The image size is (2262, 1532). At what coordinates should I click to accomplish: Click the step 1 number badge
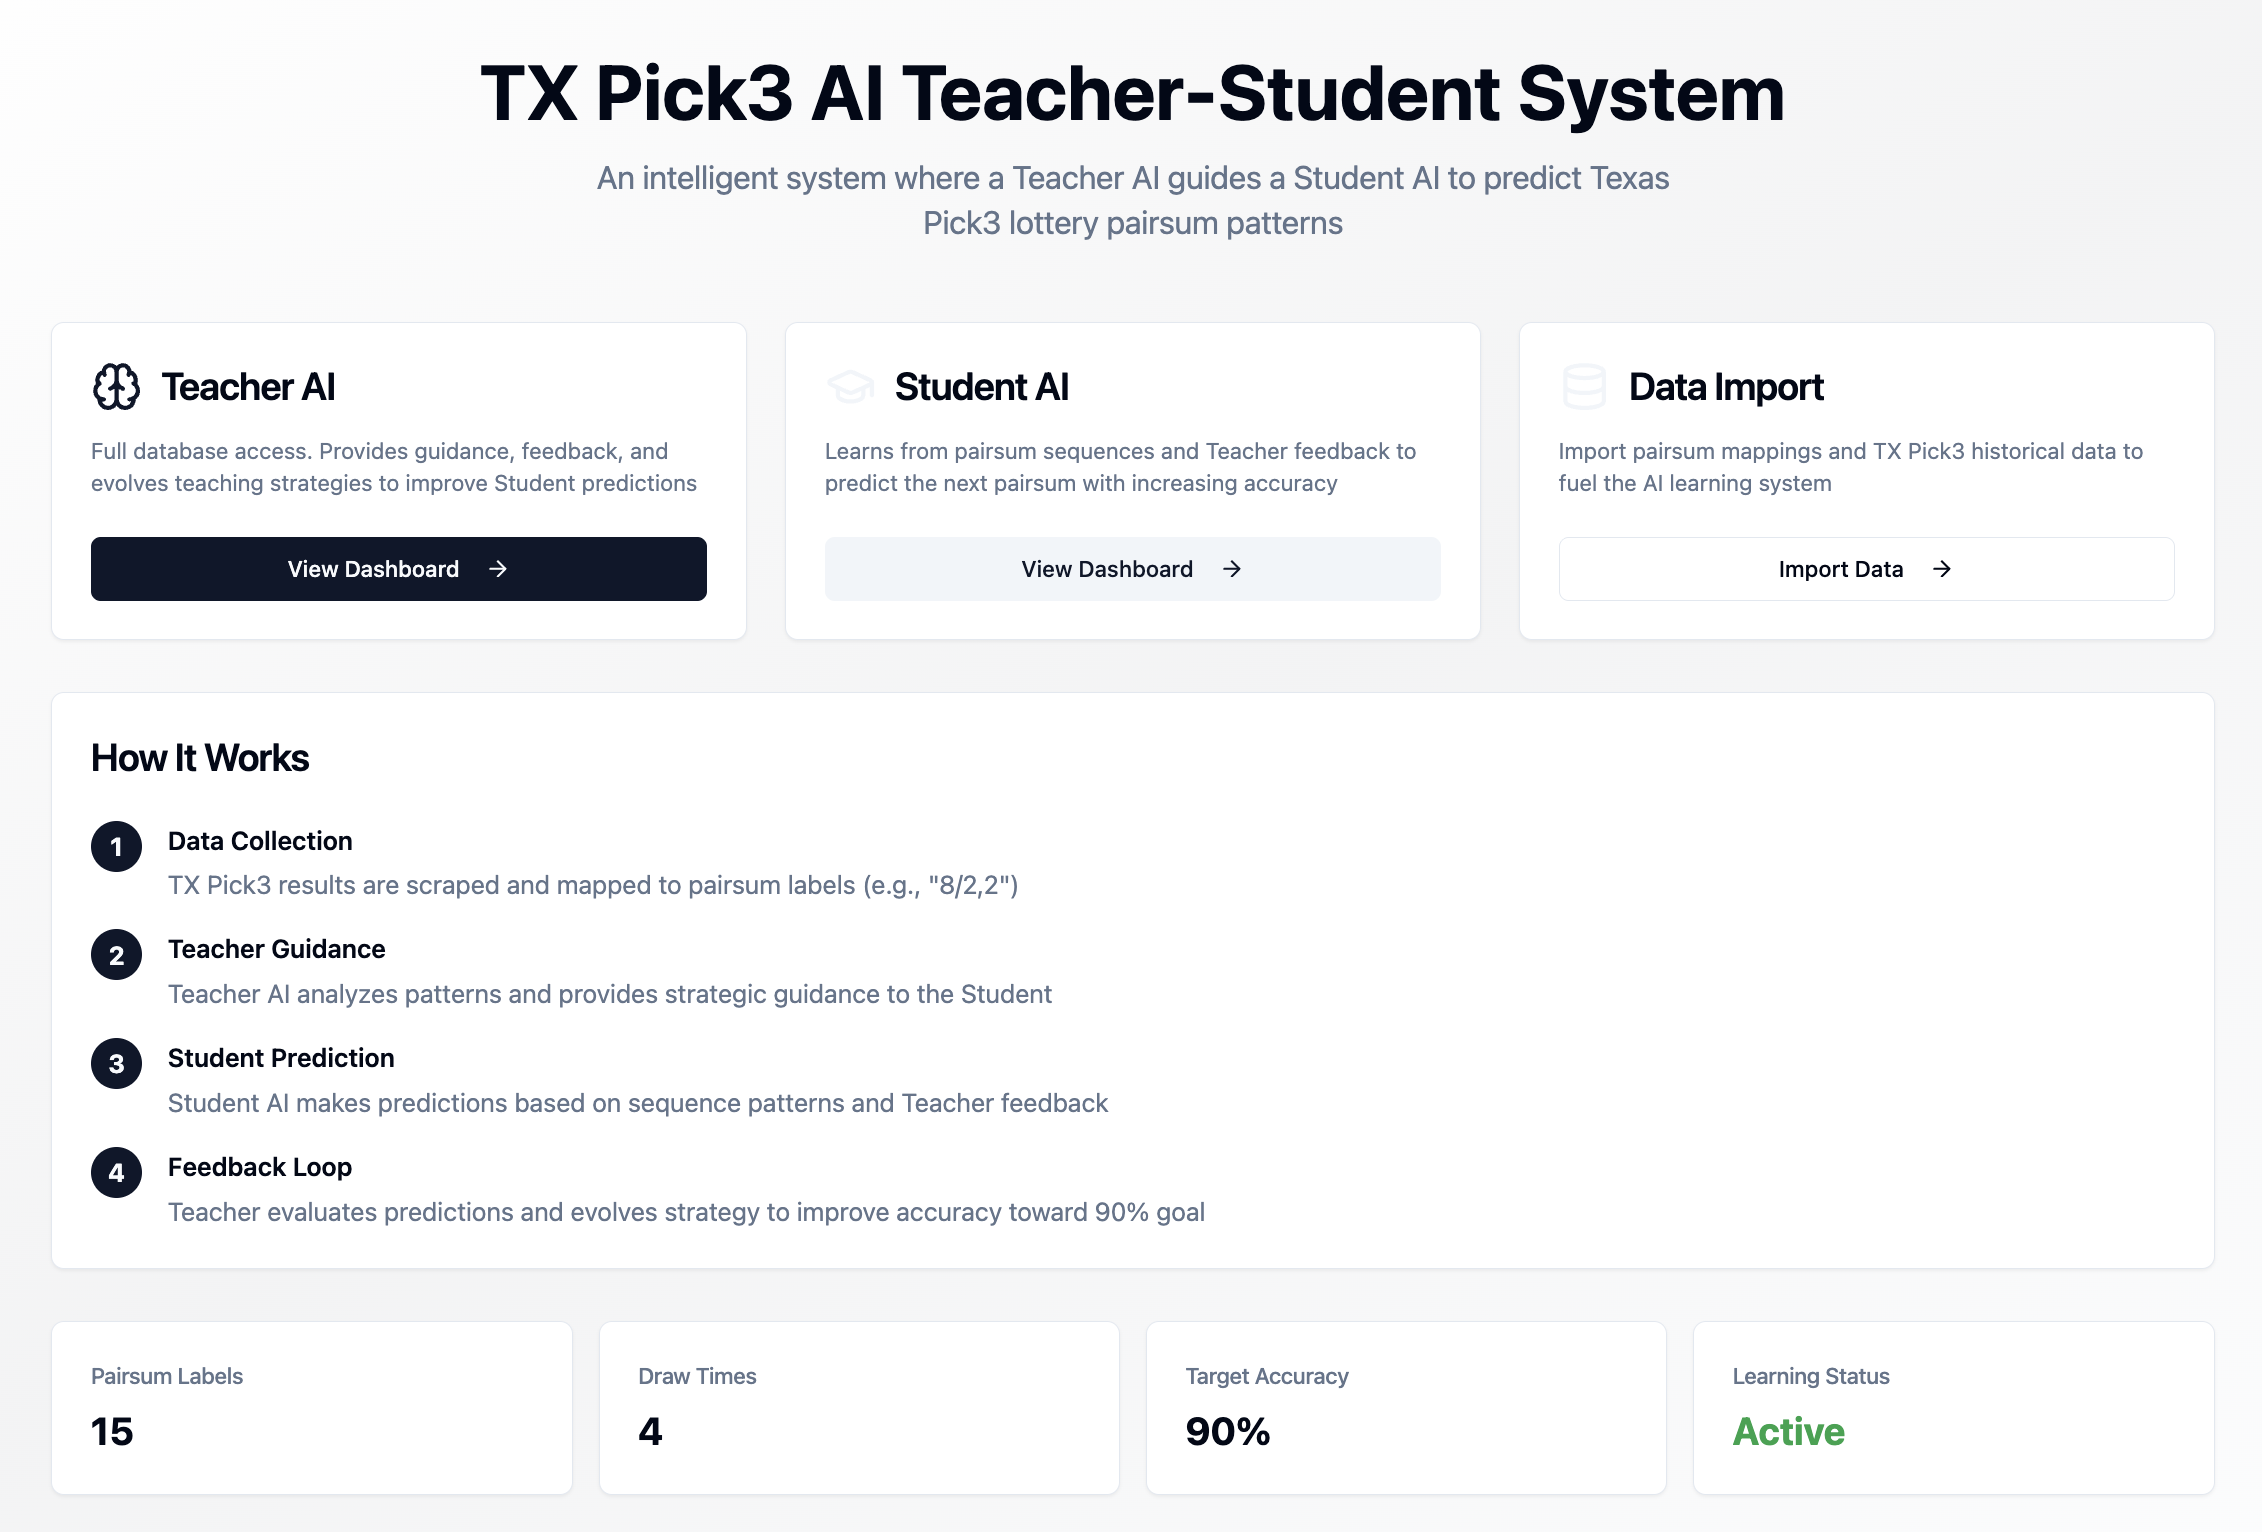tap(116, 847)
